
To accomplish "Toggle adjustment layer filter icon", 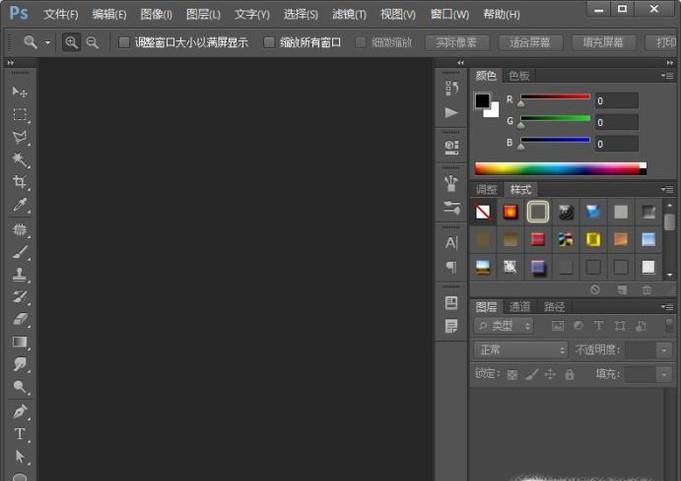I will pyautogui.click(x=578, y=326).
